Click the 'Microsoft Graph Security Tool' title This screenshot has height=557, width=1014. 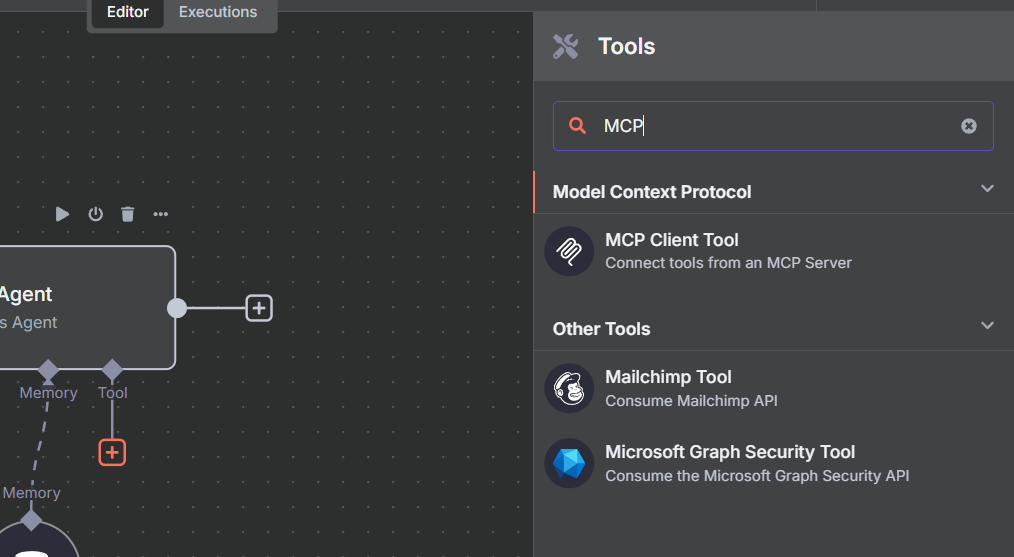click(x=730, y=452)
